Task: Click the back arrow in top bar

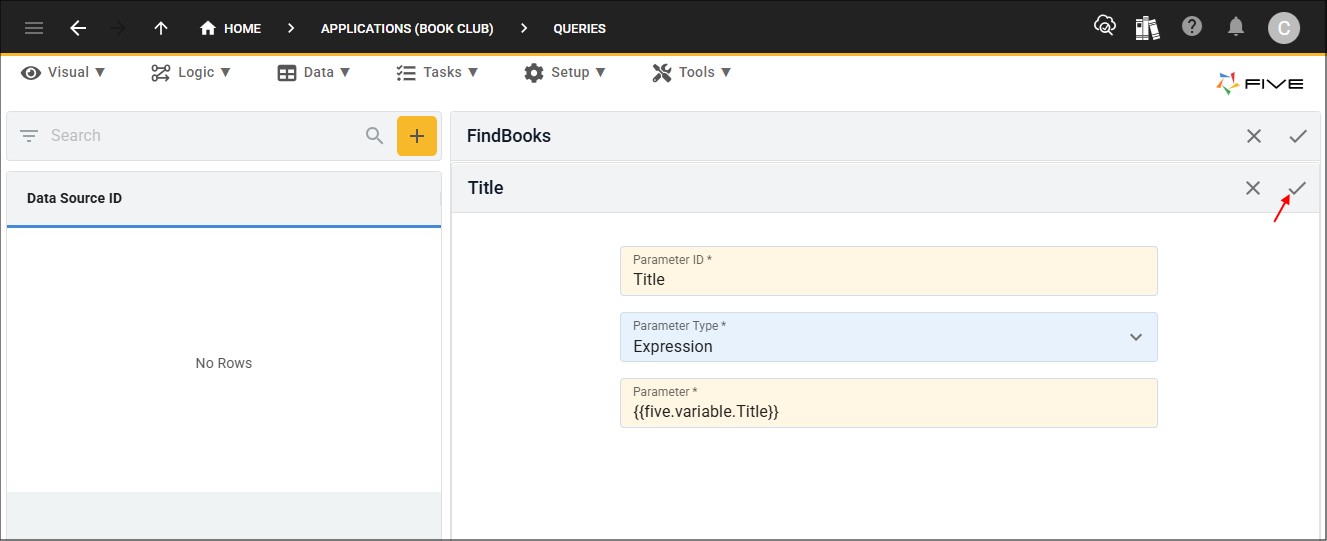Action: [78, 28]
